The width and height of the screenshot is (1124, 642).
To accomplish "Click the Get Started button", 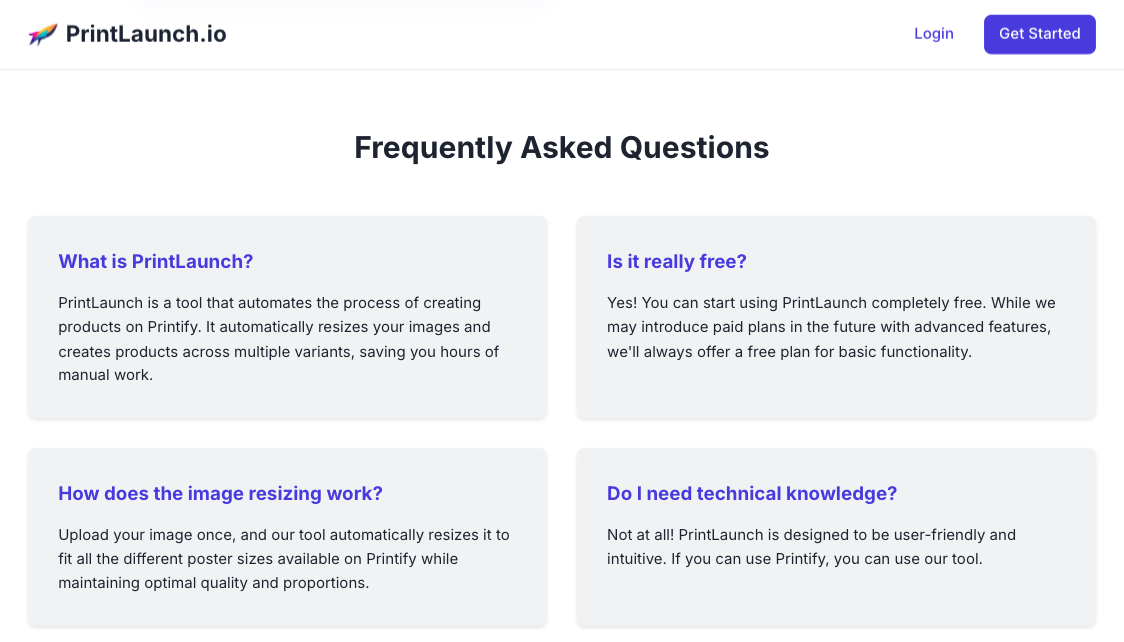I will point(1039,34).
